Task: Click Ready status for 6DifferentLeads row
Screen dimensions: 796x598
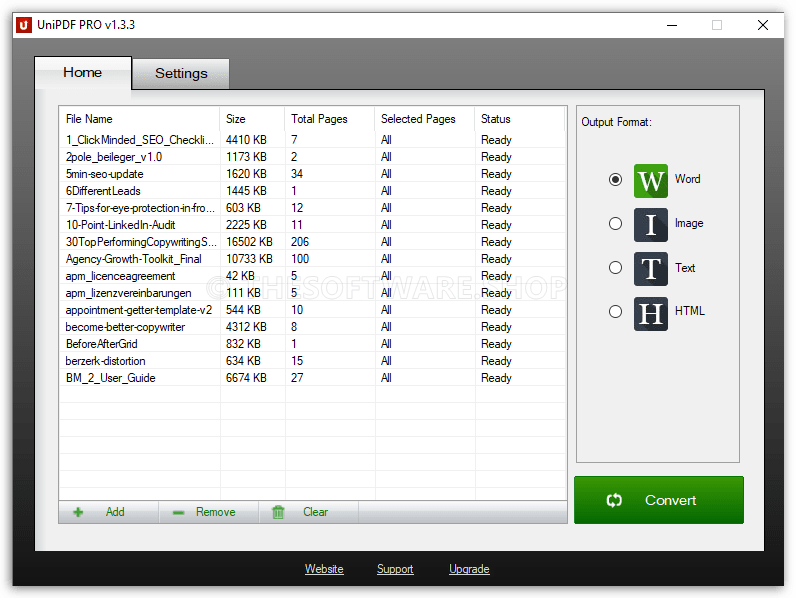Action: coord(496,191)
